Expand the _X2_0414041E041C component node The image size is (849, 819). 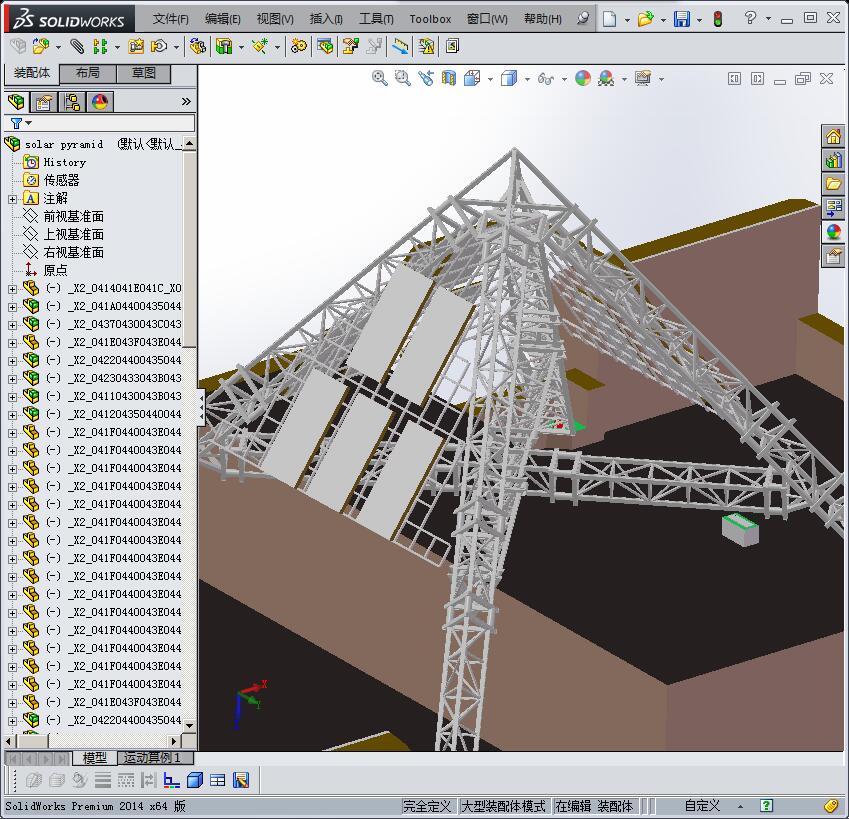pyautogui.click(x=12, y=289)
